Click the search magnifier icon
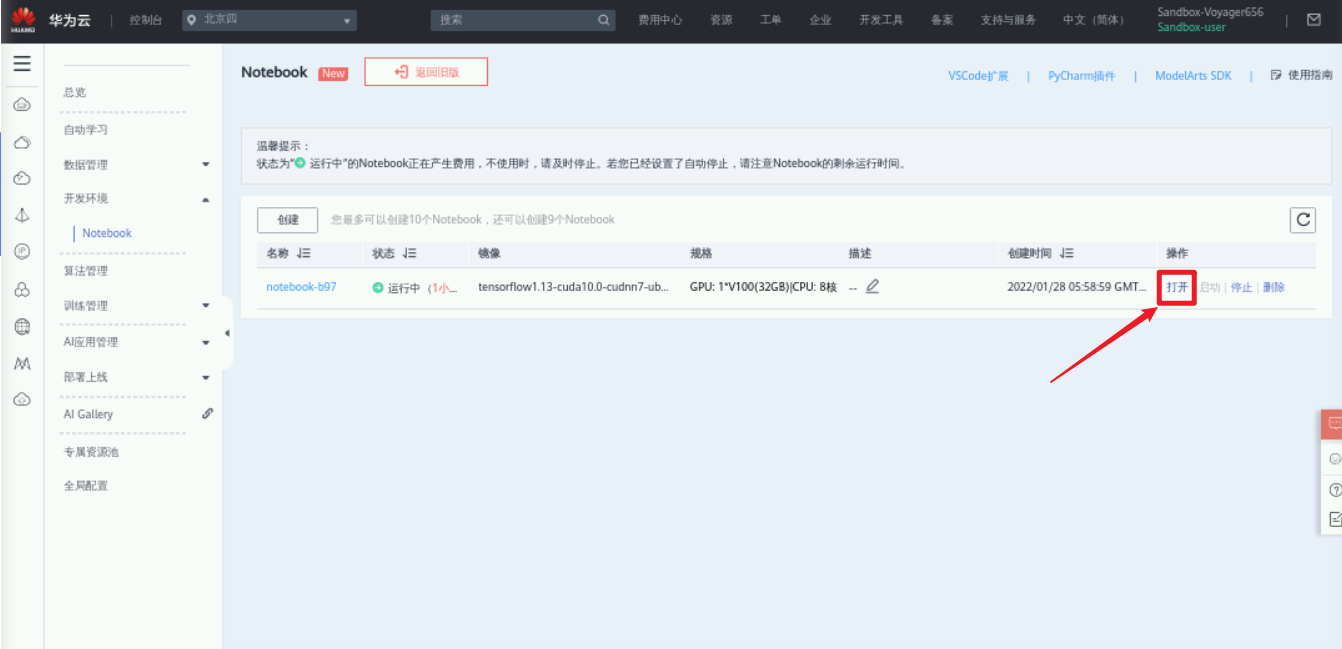Image resolution: width=1342 pixels, height=649 pixels. (x=603, y=20)
